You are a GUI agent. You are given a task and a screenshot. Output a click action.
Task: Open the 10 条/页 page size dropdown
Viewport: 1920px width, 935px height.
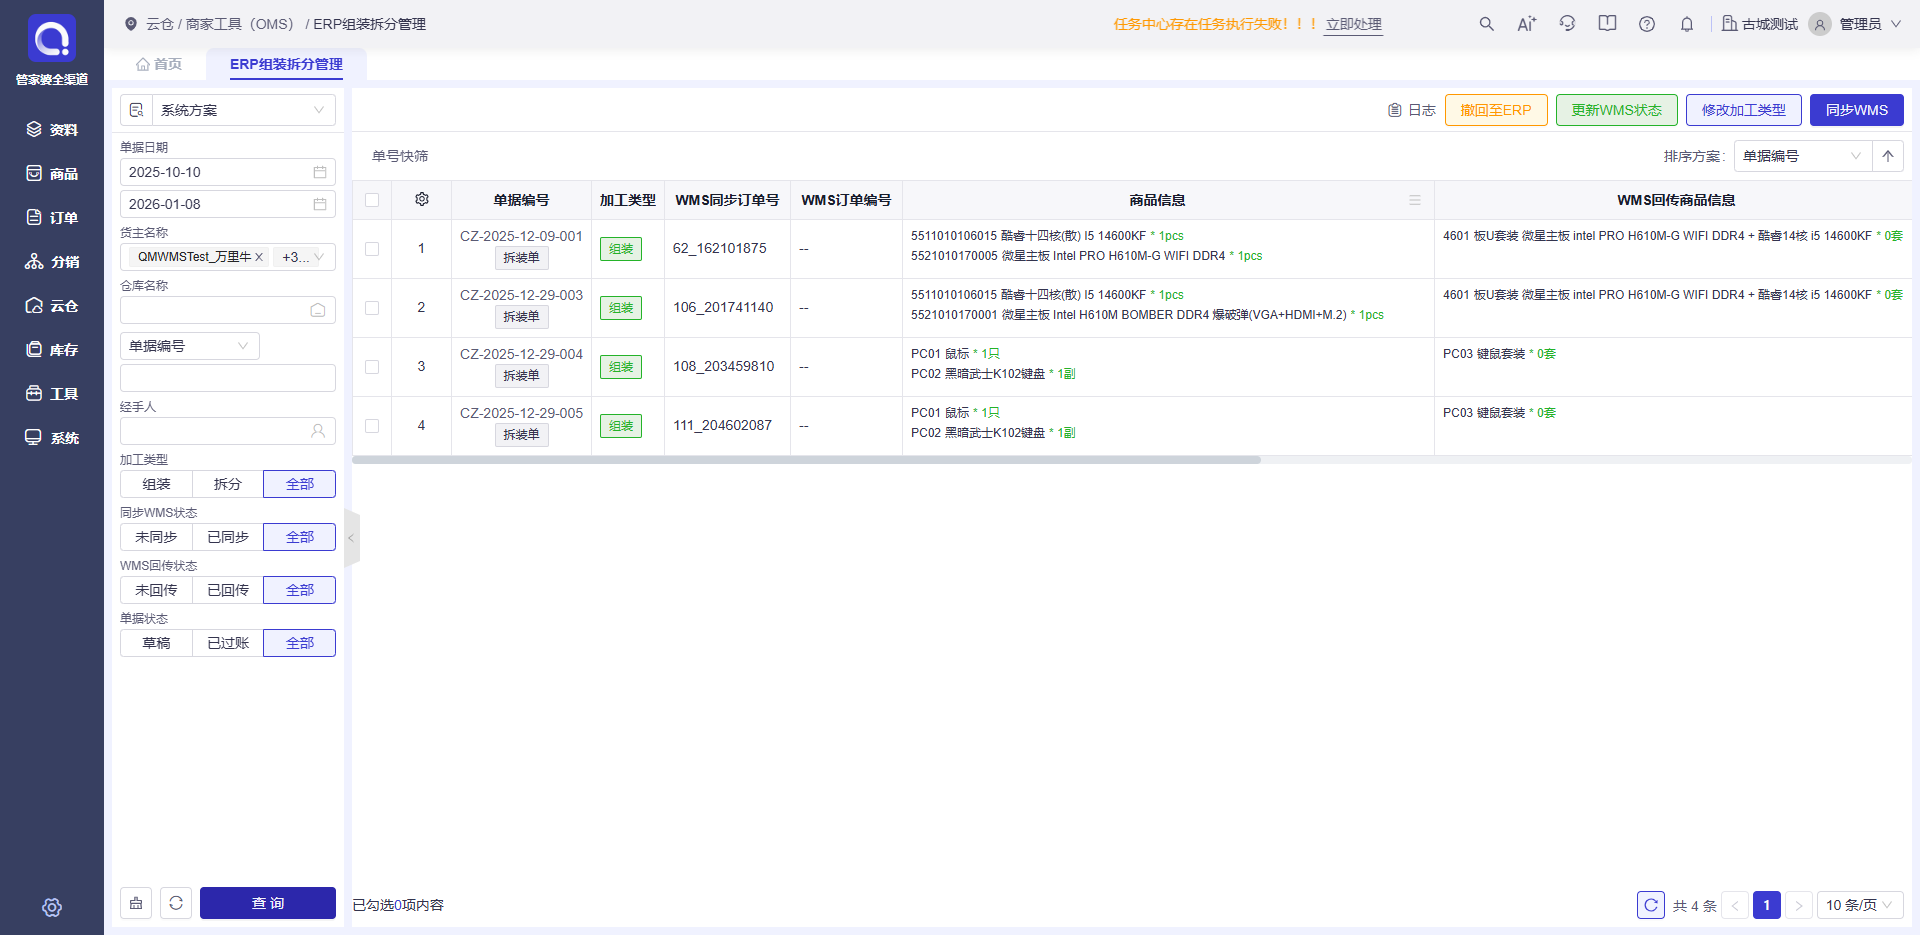(1860, 905)
